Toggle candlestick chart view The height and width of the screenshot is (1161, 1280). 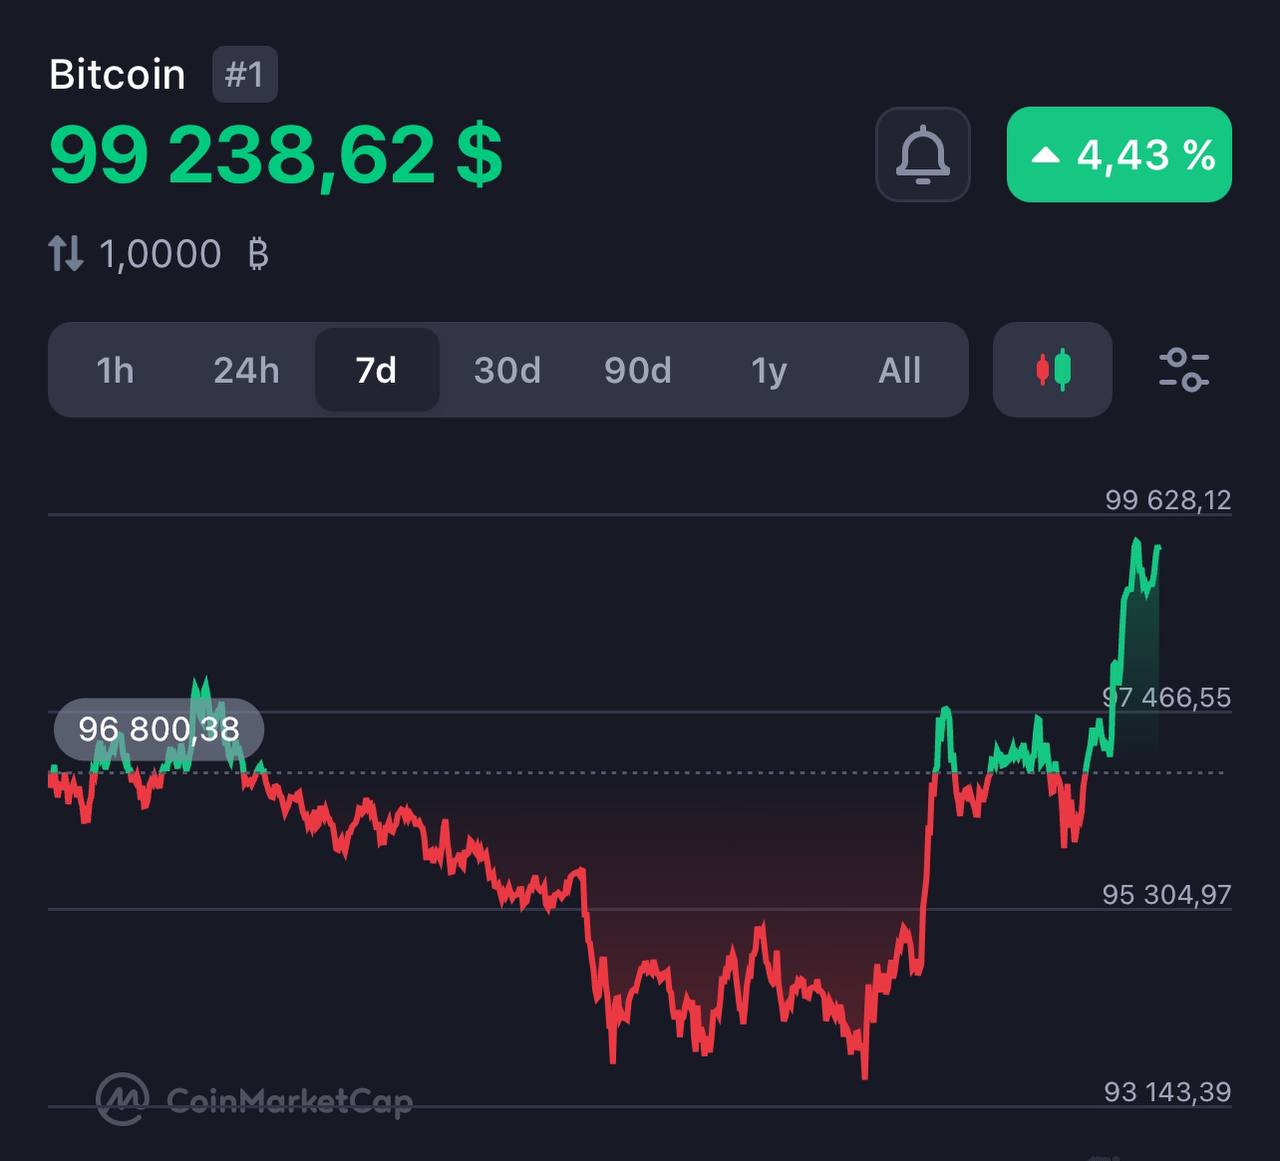tap(1052, 370)
